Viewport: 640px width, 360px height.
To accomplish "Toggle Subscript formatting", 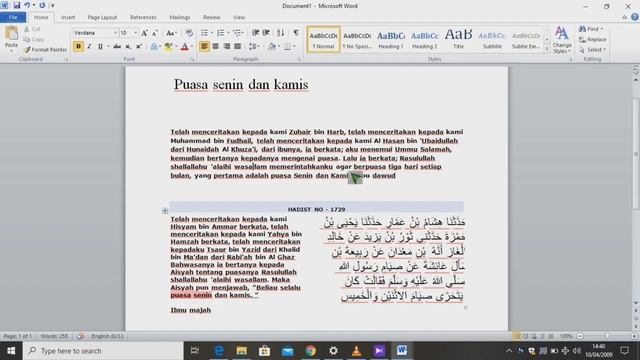I will pyautogui.click(x=128, y=47).
